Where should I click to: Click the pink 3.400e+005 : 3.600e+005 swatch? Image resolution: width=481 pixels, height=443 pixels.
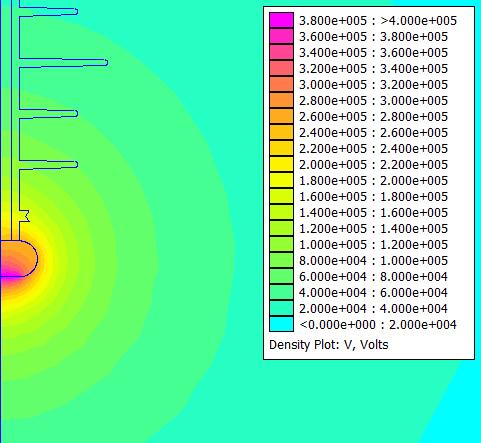(x=281, y=52)
